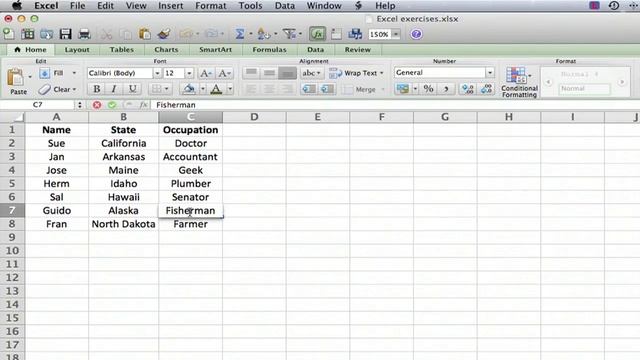
Task: Click the Filter funnel icon
Action: [289, 34]
